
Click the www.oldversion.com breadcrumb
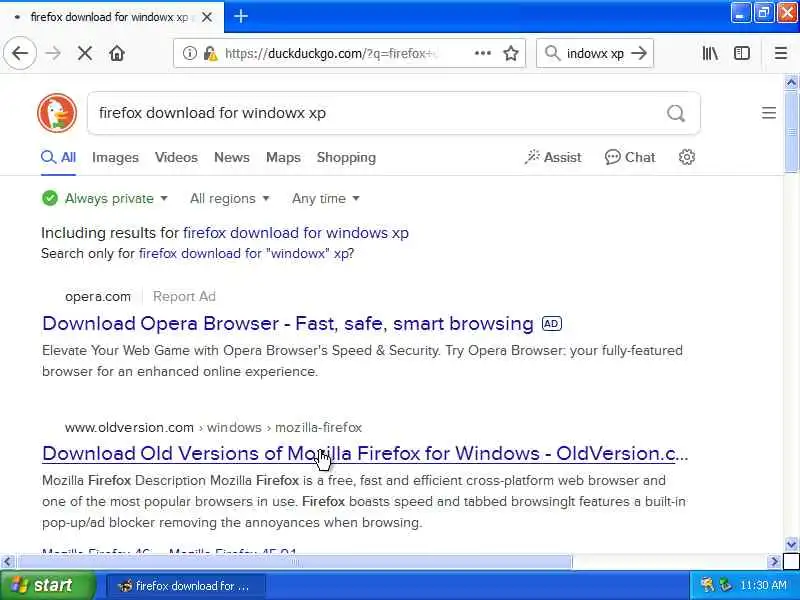(129, 427)
